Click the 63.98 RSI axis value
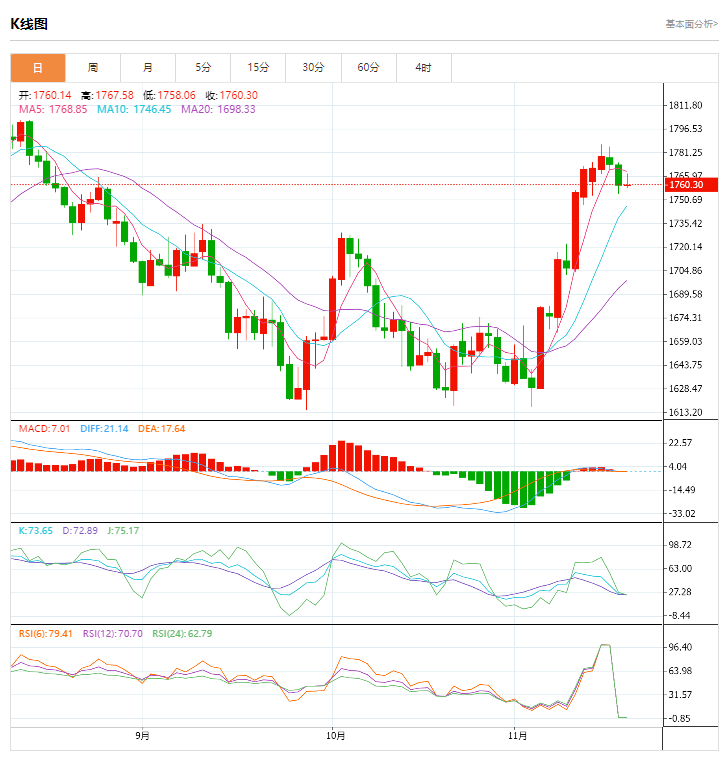The image size is (723, 759). pyautogui.click(x=680, y=671)
